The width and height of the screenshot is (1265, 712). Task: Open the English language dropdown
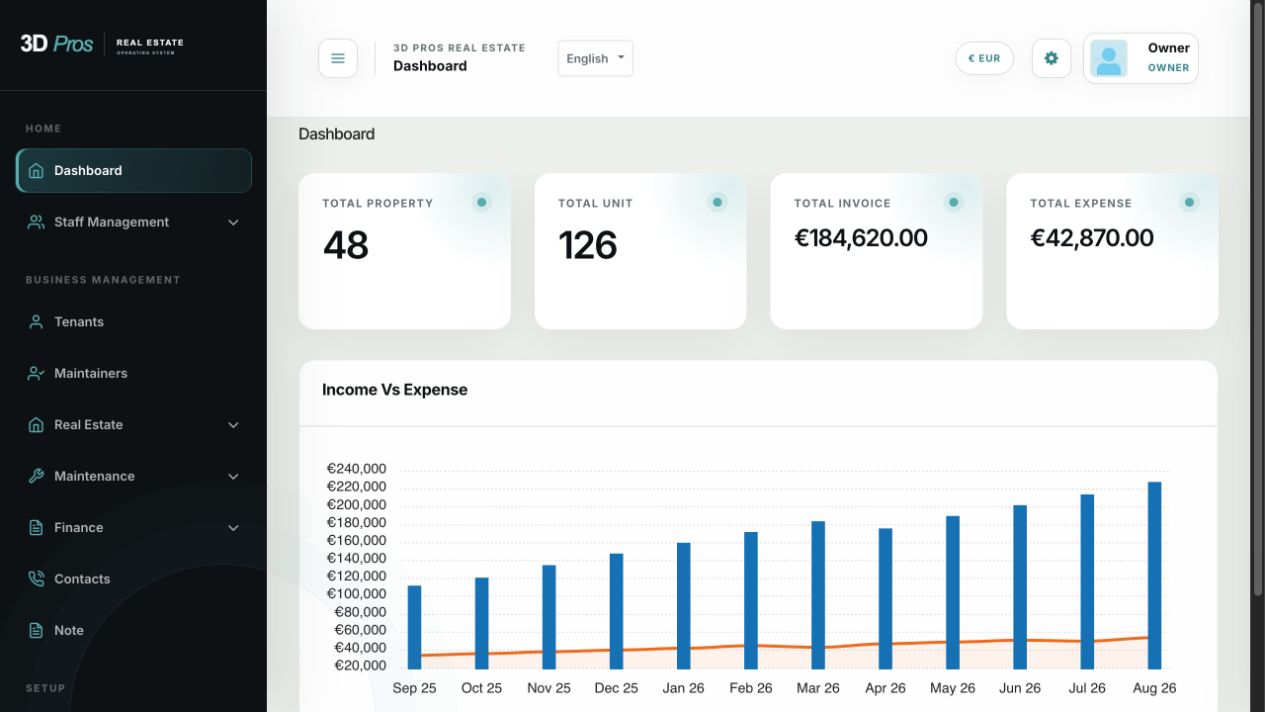coord(595,58)
